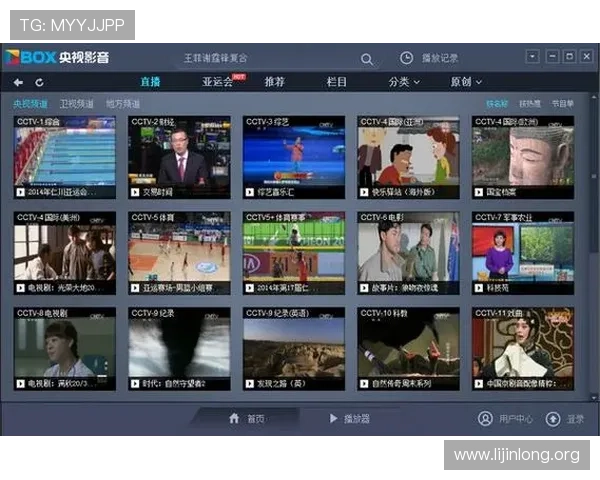Play icon beside 自然传奇 on CCTV-10
The image size is (600, 480).
click(x=364, y=384)
